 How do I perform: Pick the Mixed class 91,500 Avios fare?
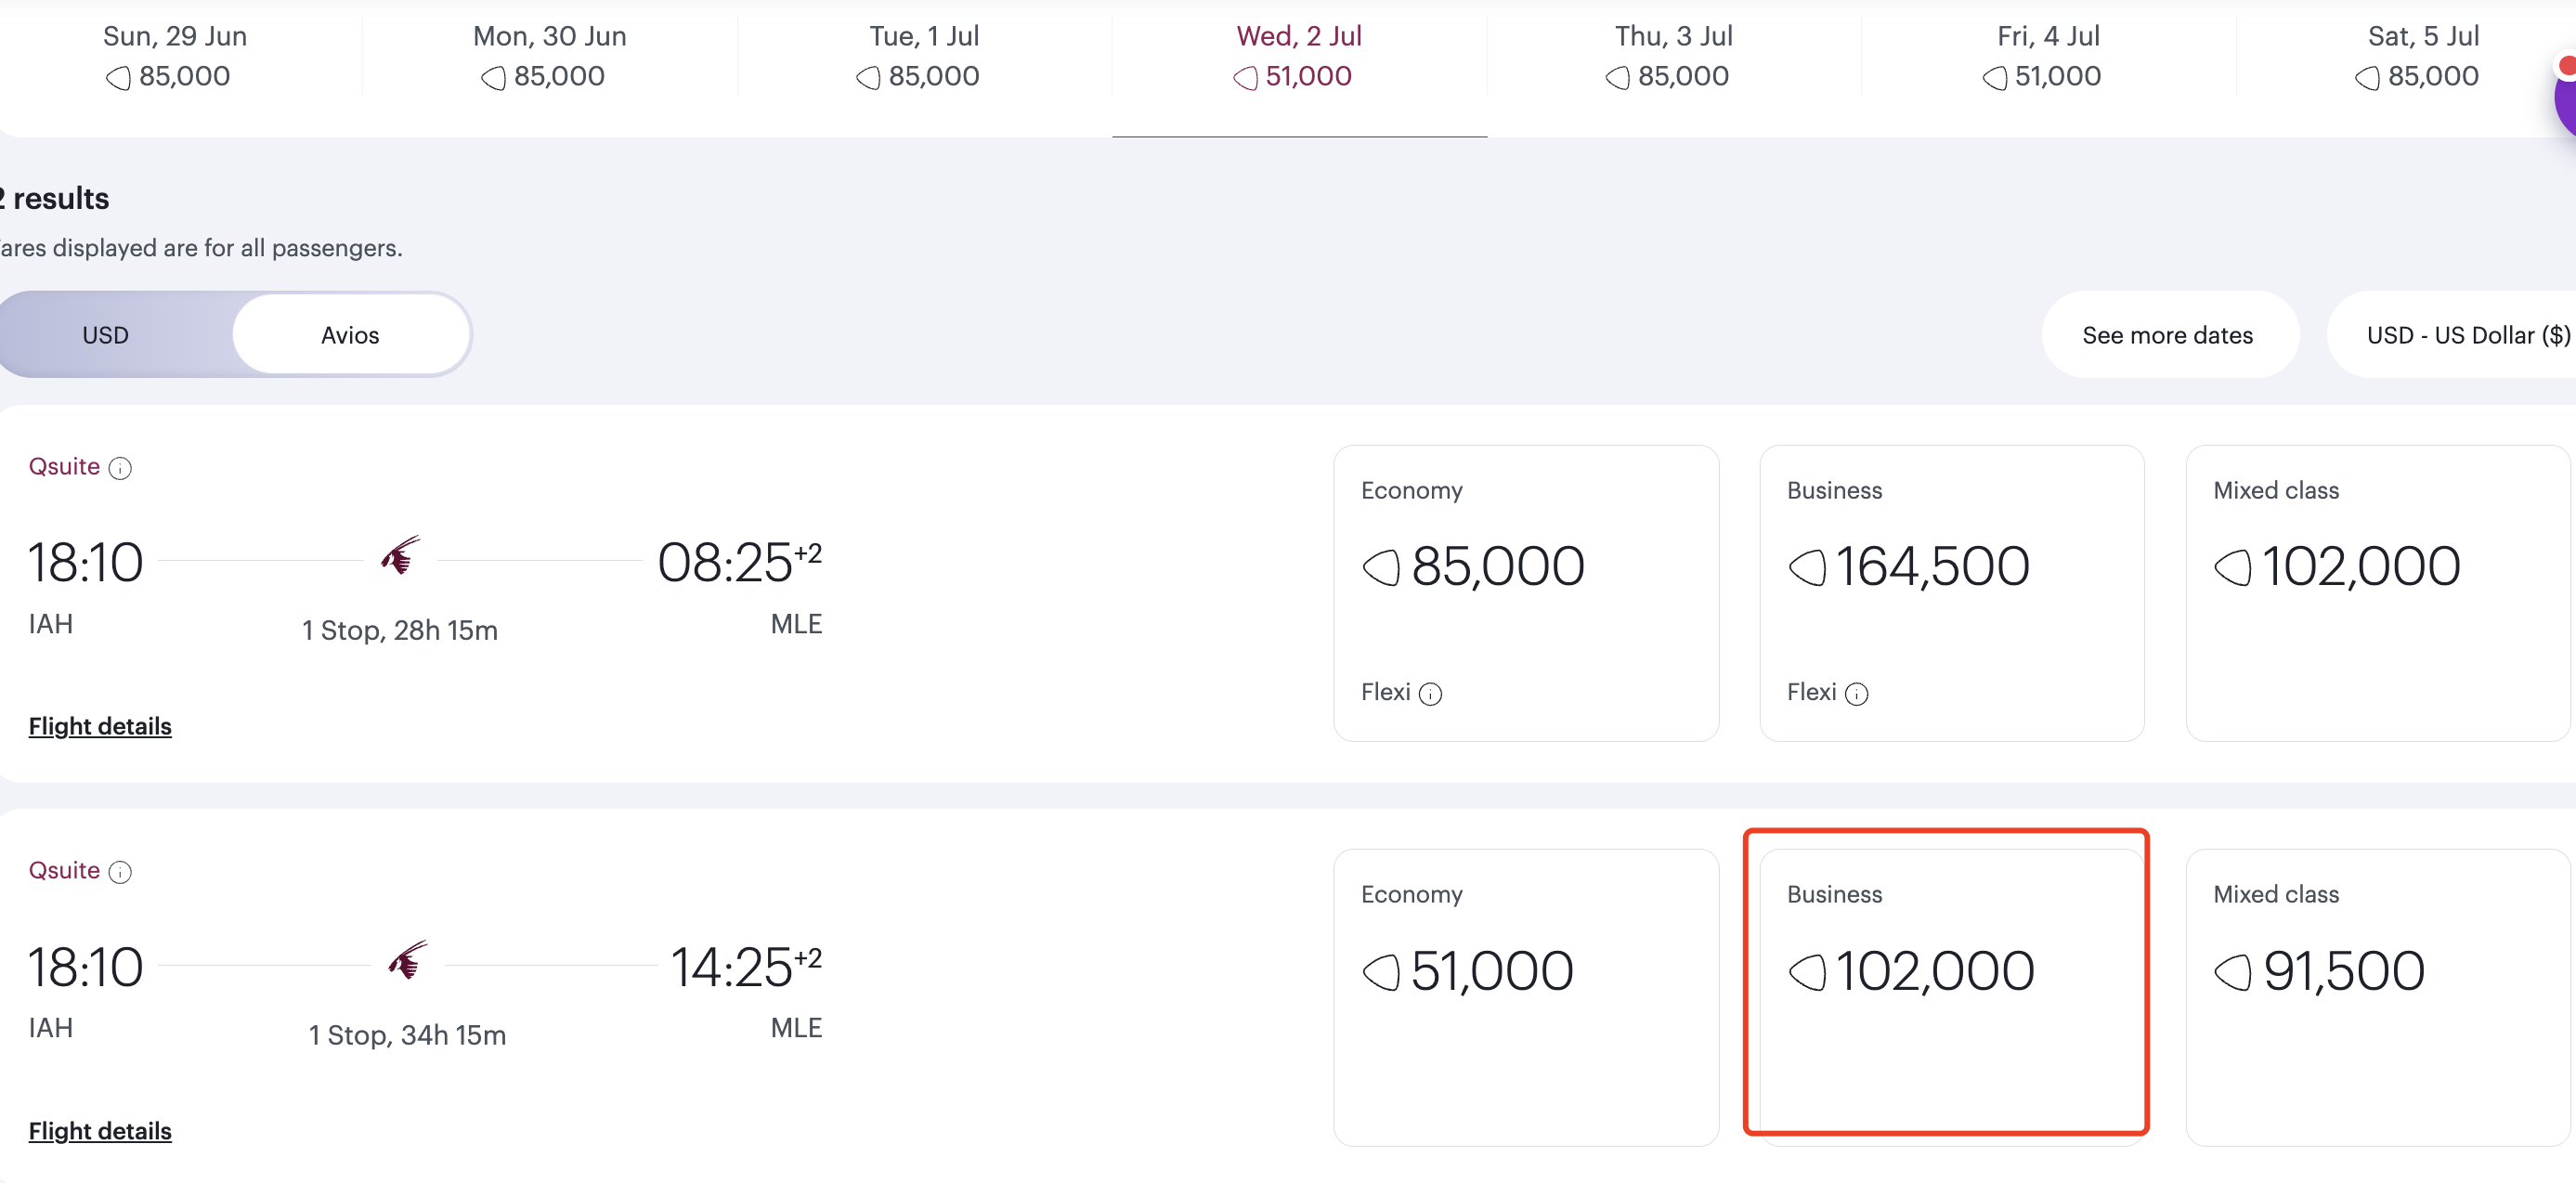[2378, 997]
